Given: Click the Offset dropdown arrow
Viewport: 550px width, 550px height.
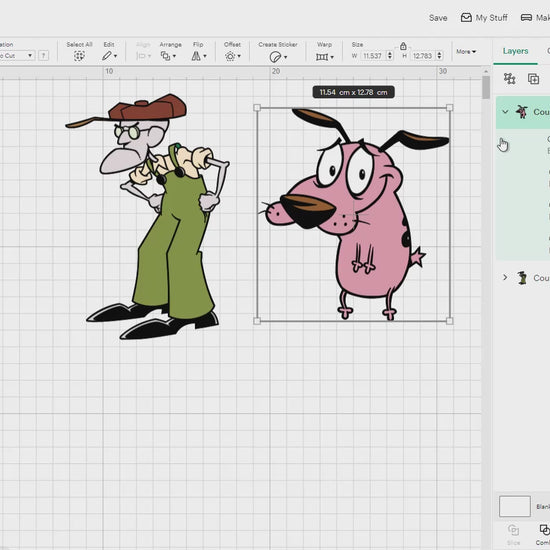Looking at the screenshot, I should [239, 56].
